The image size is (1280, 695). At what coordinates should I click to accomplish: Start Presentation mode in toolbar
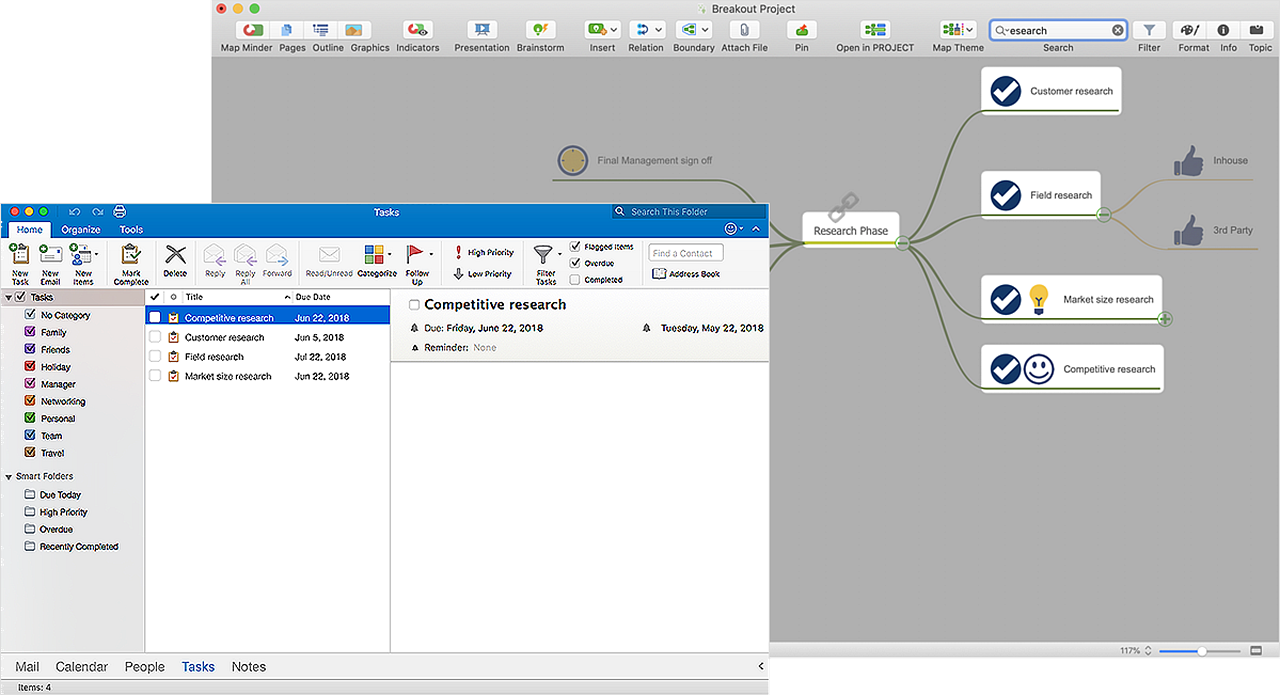point(481,31)
